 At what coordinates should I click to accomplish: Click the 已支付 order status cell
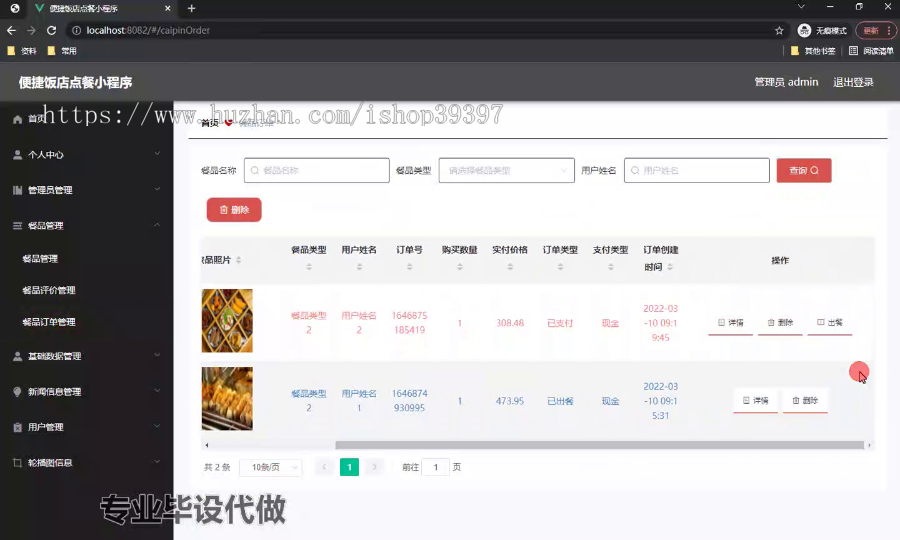[x=560, y=323]
